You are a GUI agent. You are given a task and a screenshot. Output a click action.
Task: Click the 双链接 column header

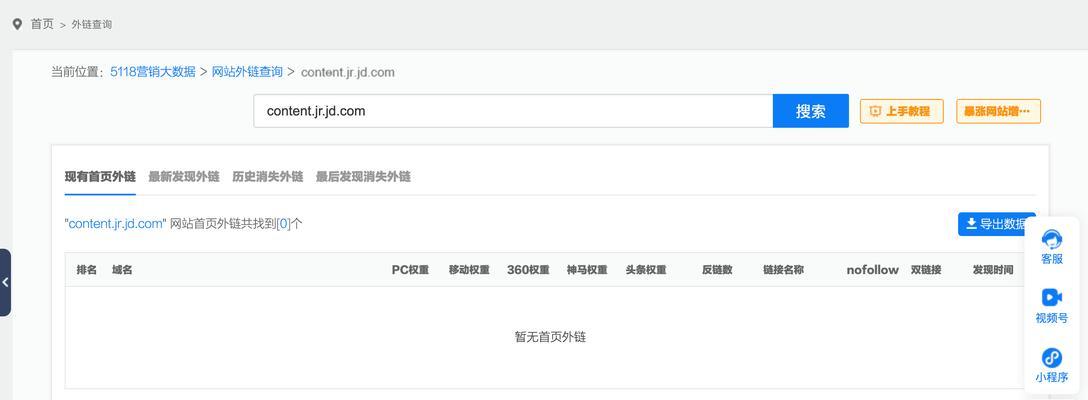[926, 270]
